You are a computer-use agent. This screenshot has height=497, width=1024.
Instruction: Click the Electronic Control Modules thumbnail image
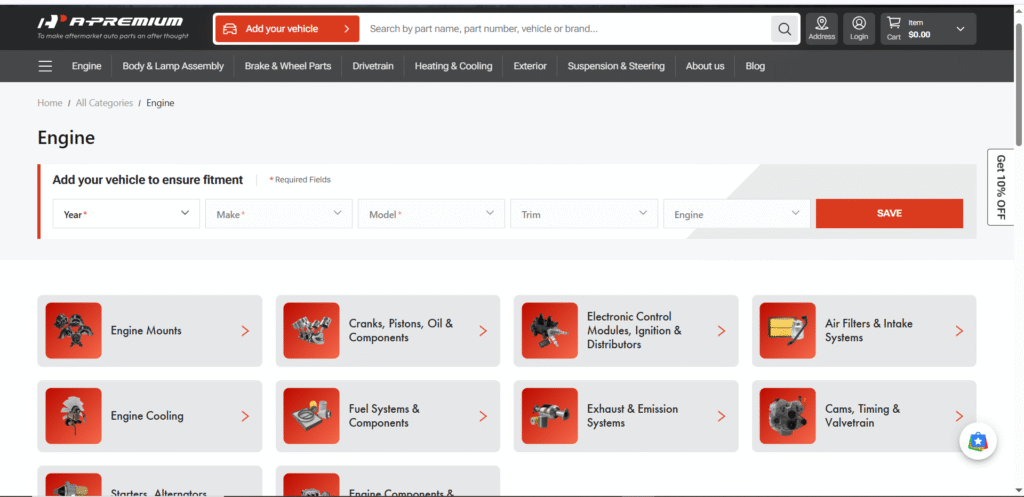tap(550, 330)
